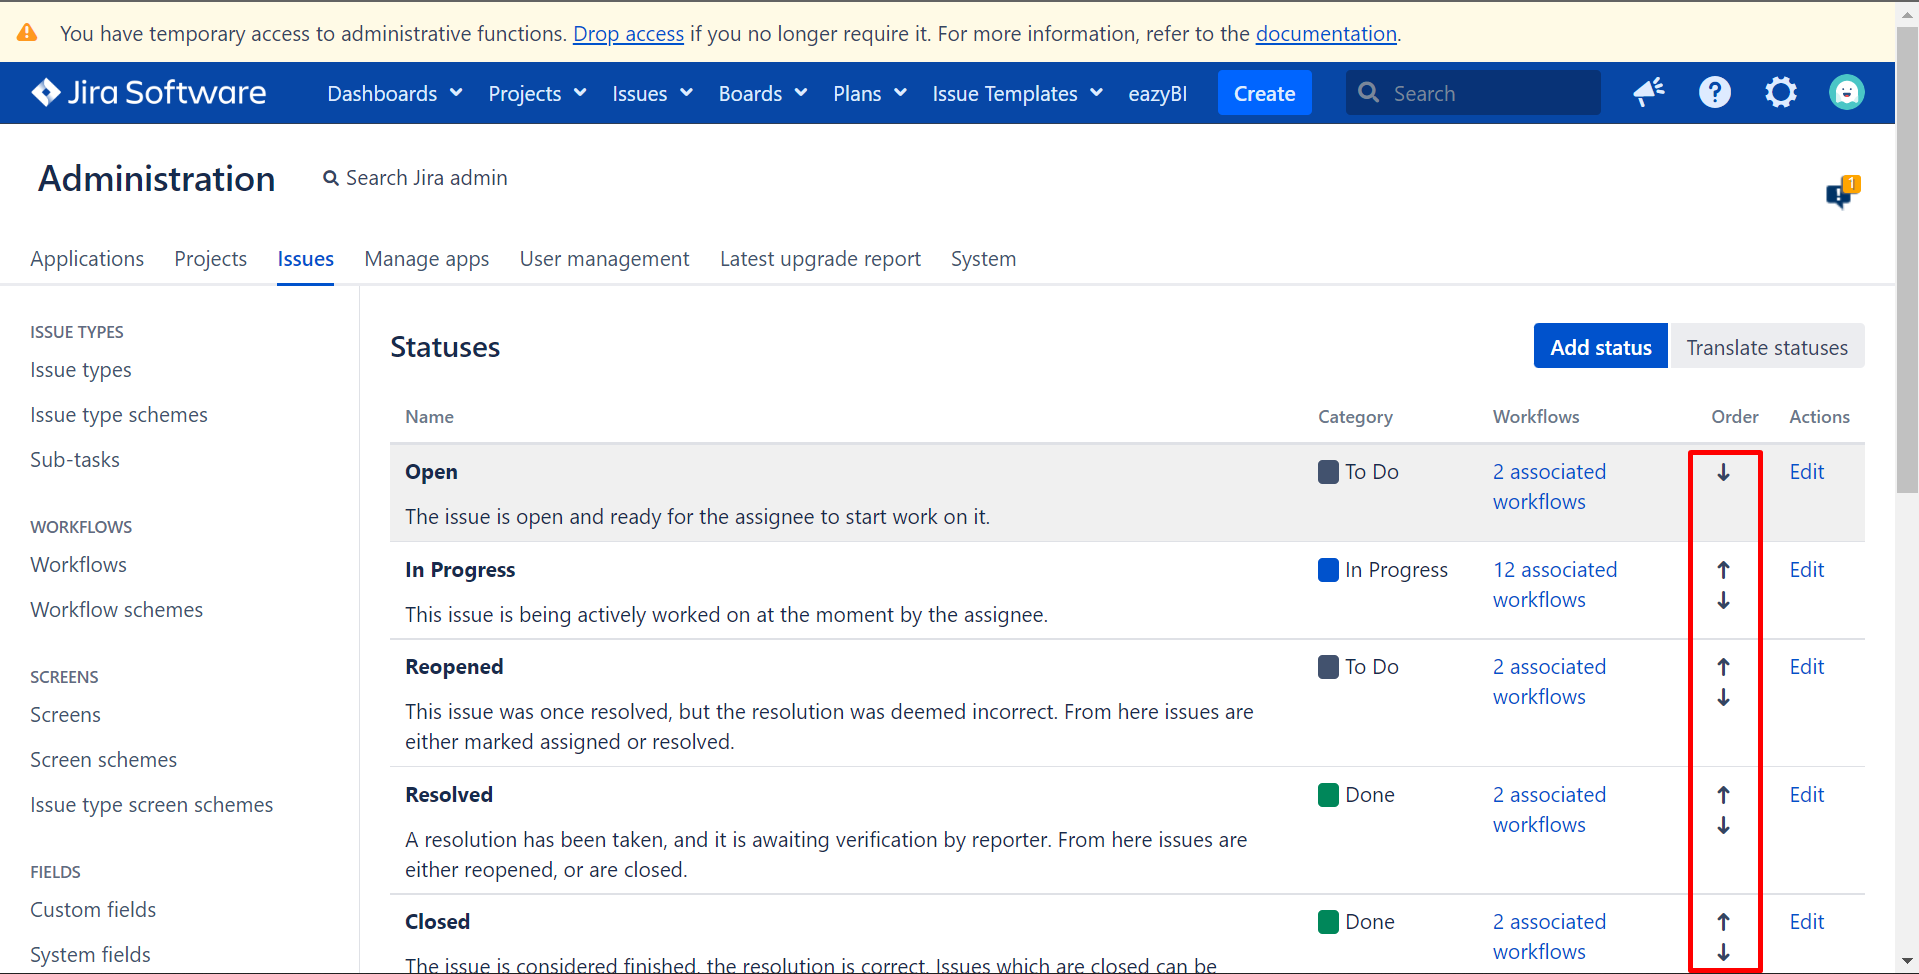
Task: Click inside the Search Jira admin field
Action: (x=427, y=177)
